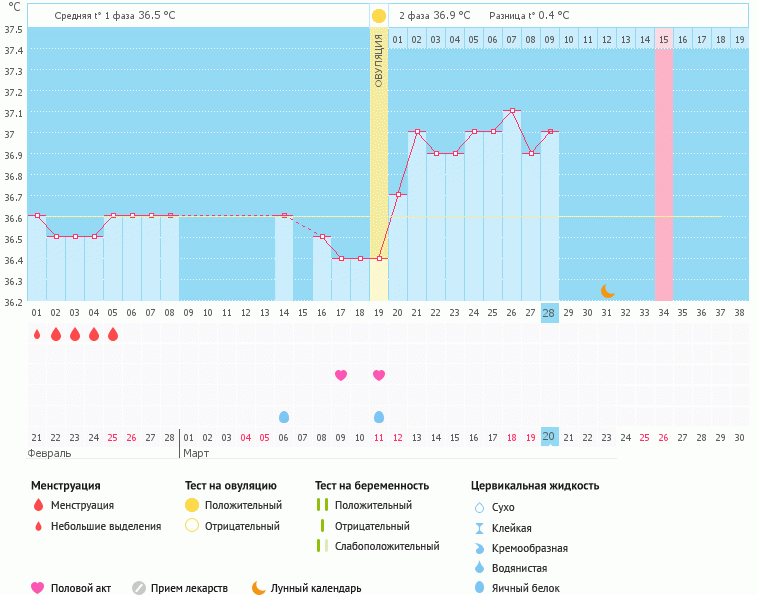Select the highlighted cycle day 28 cell

click(x=549, y=312)
